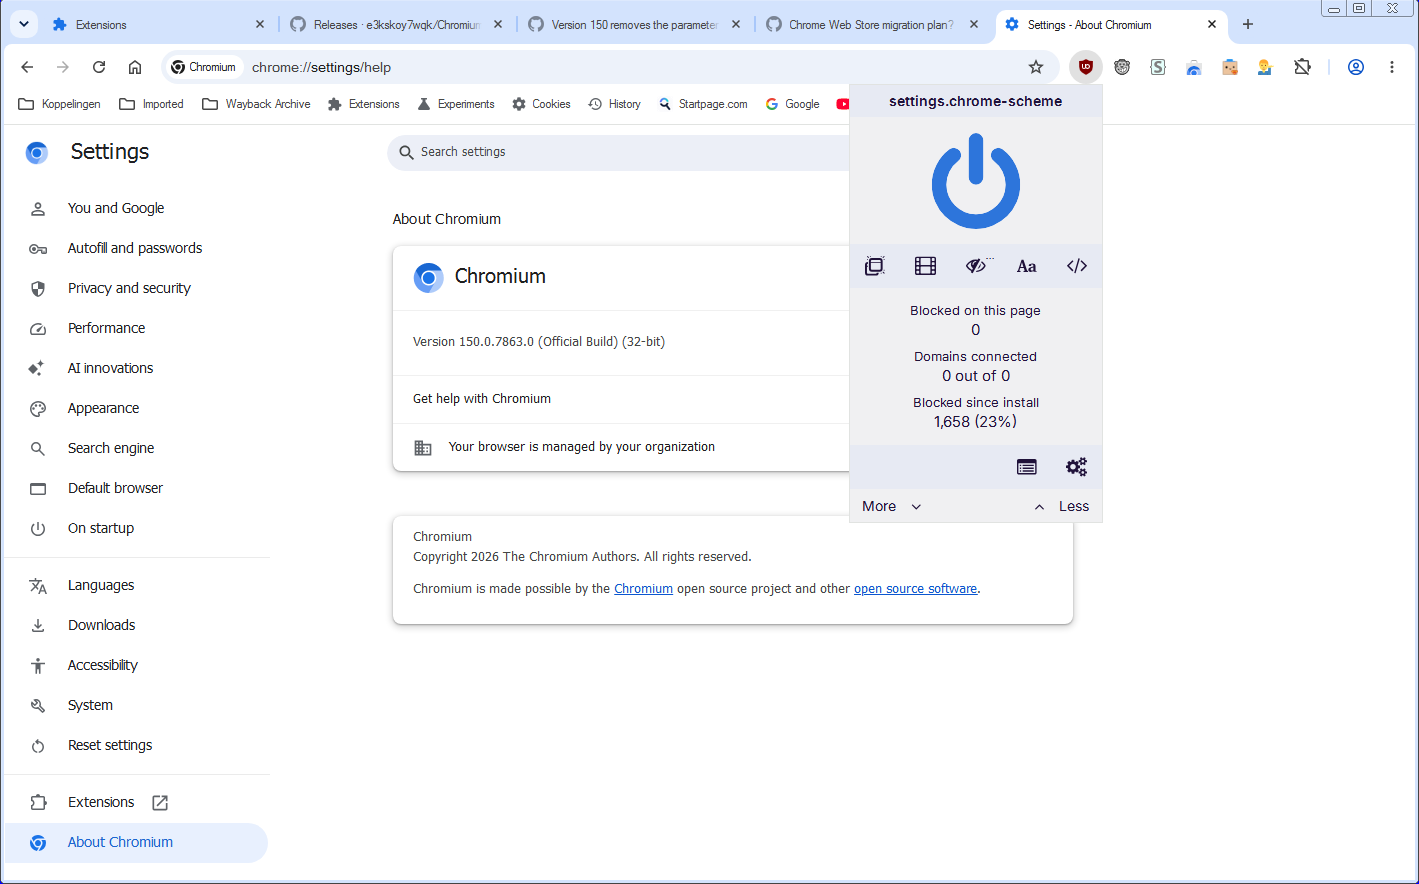Open You and Google settings

point(136,208)
